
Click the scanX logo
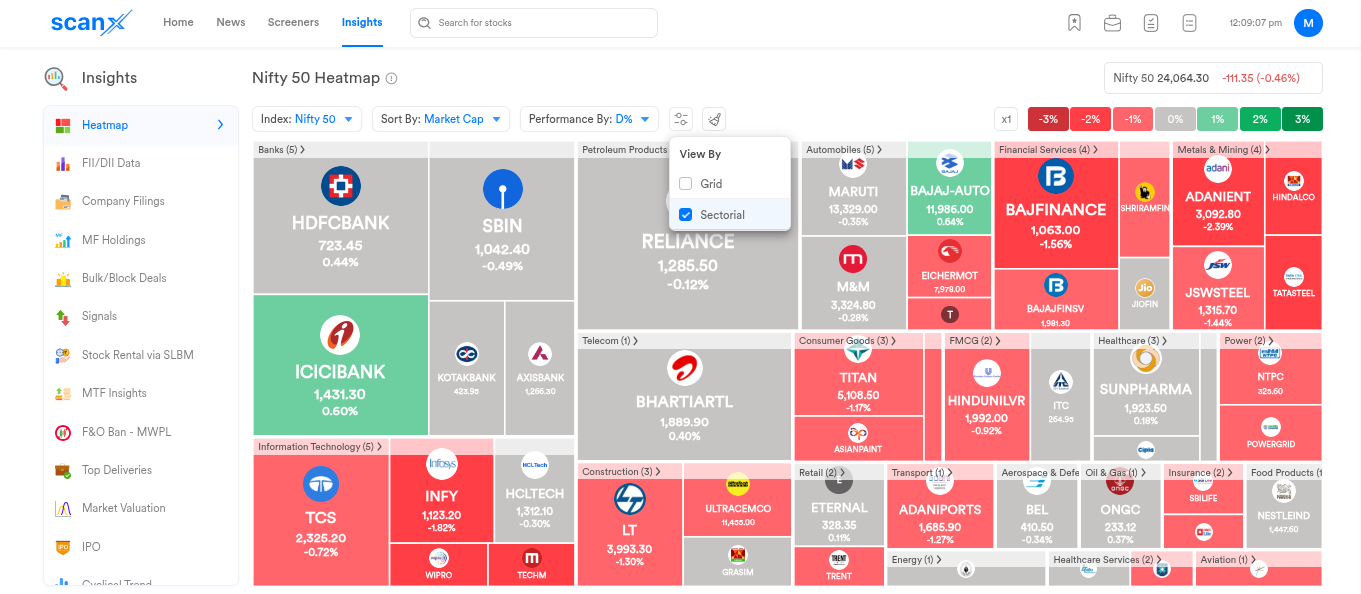tap(92, 23)
